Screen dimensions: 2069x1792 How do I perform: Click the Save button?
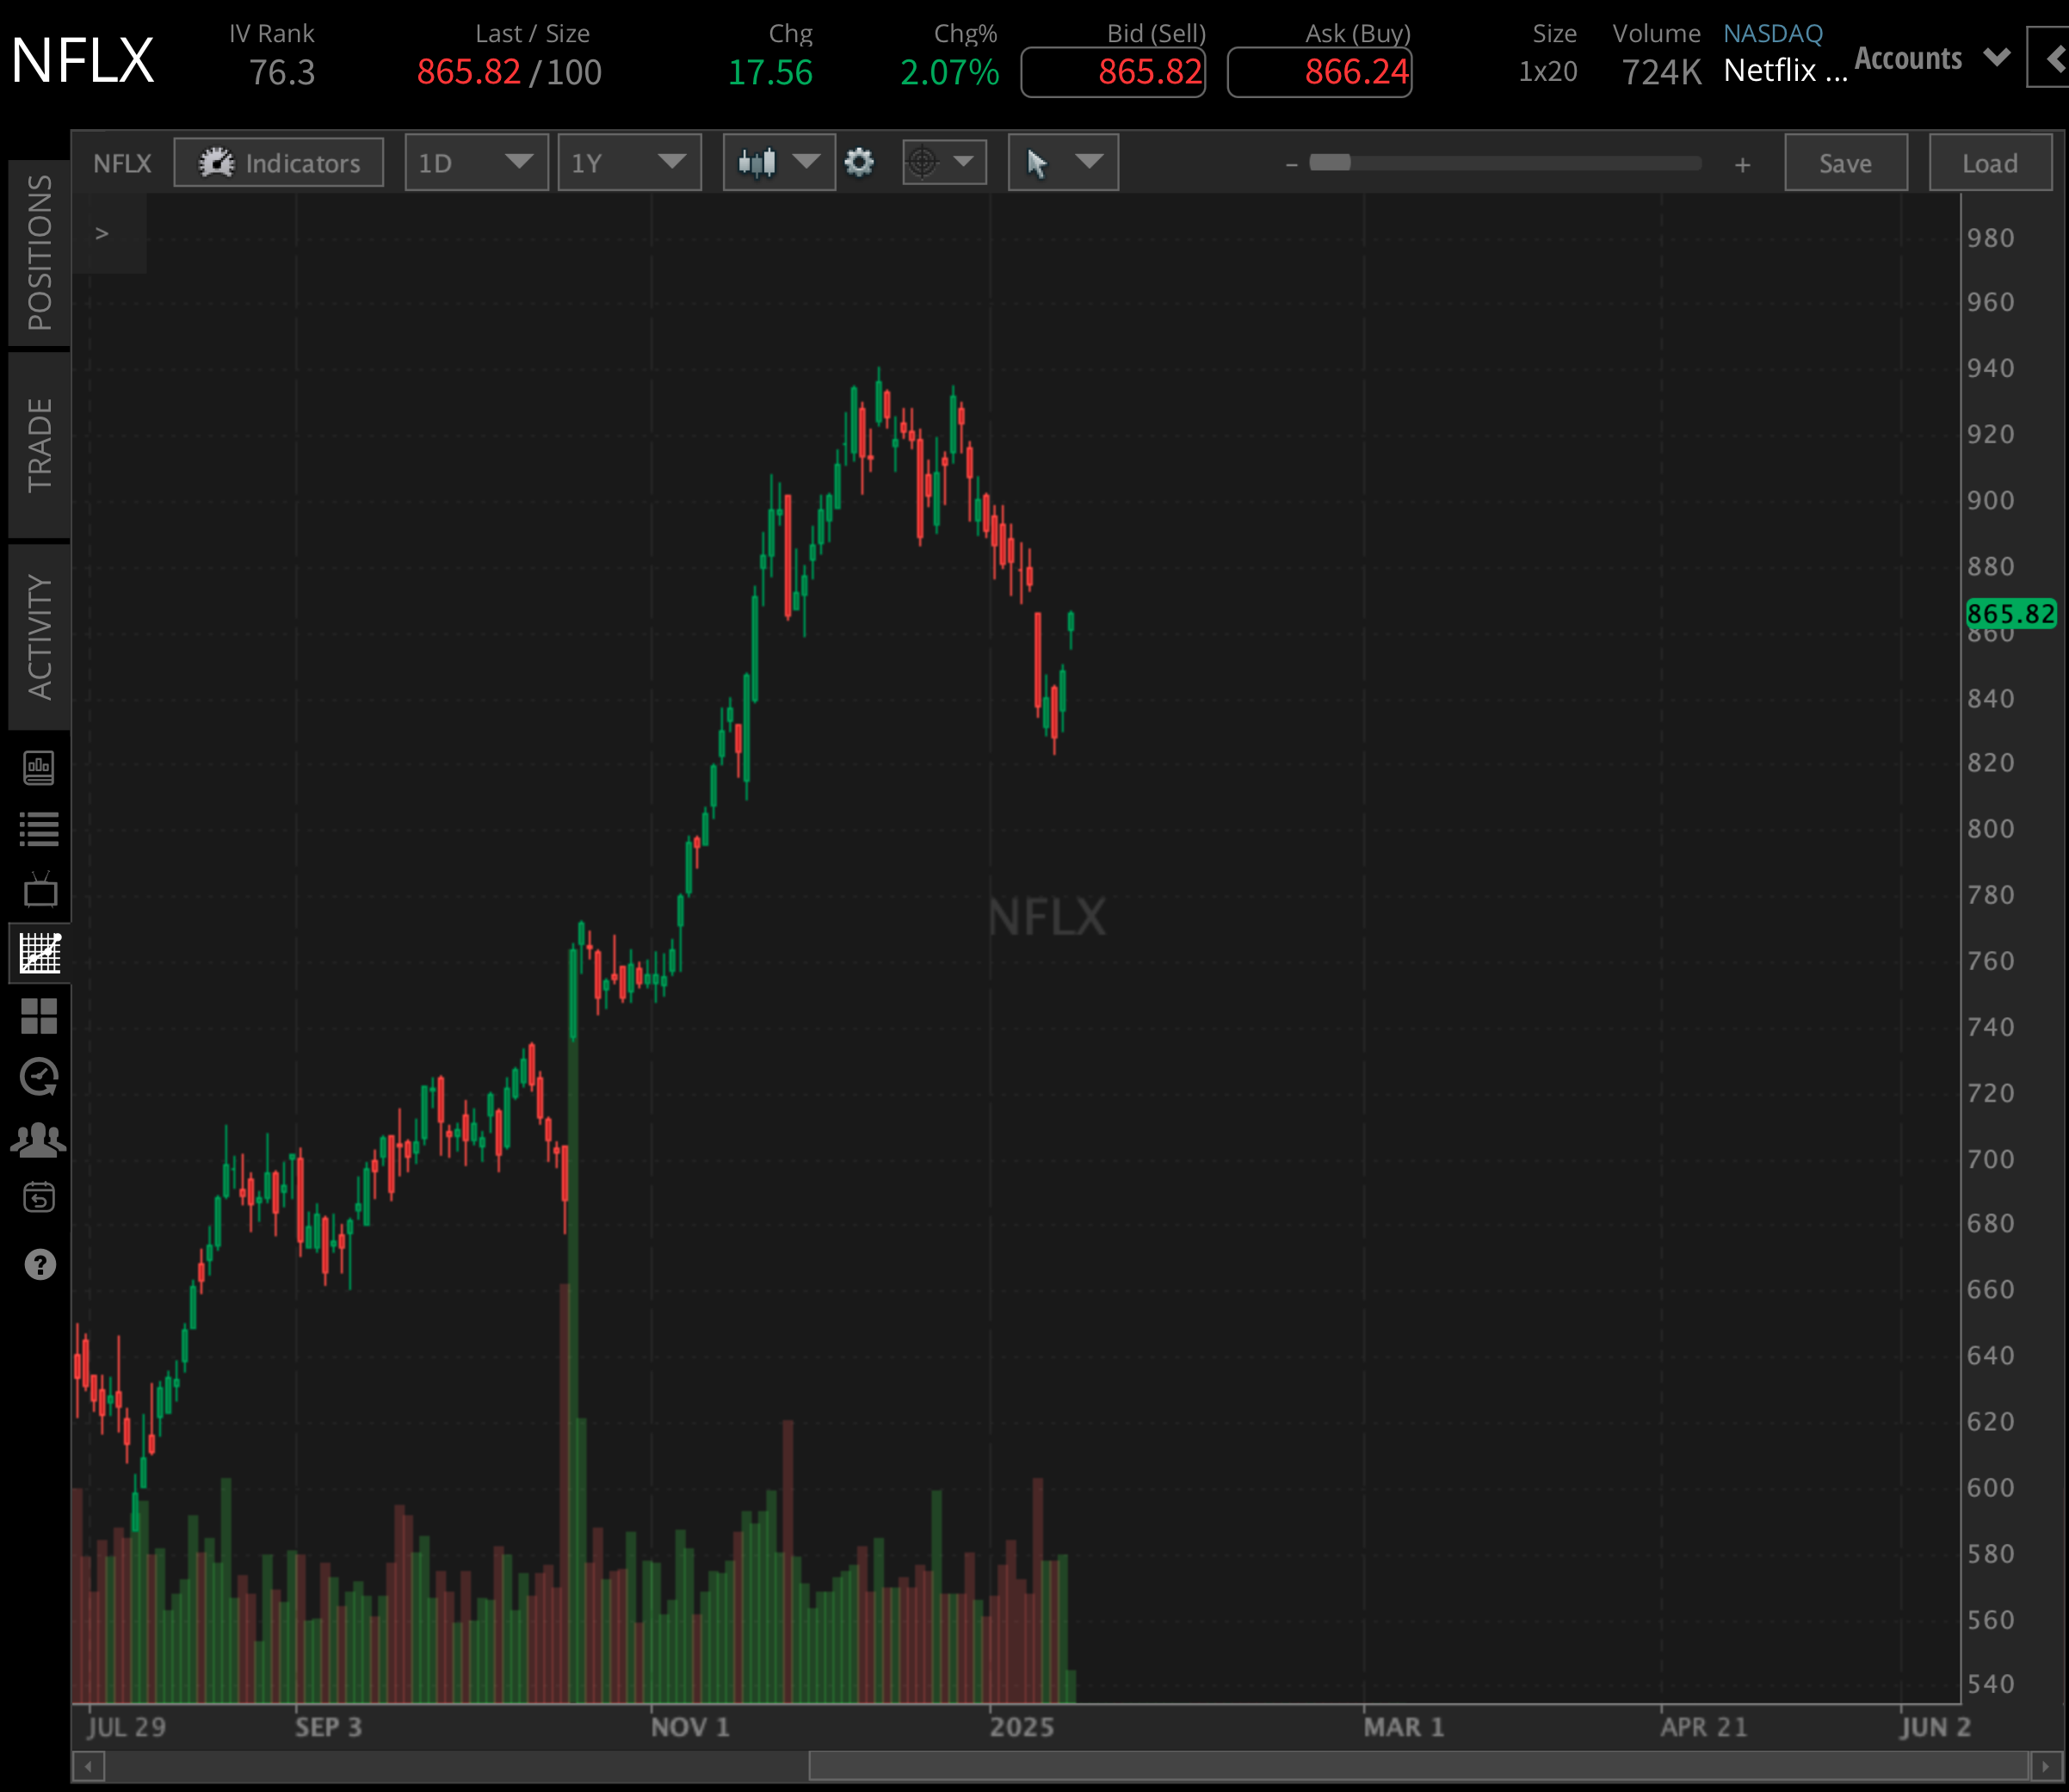pyautogui.click(x=1845, y=162)
